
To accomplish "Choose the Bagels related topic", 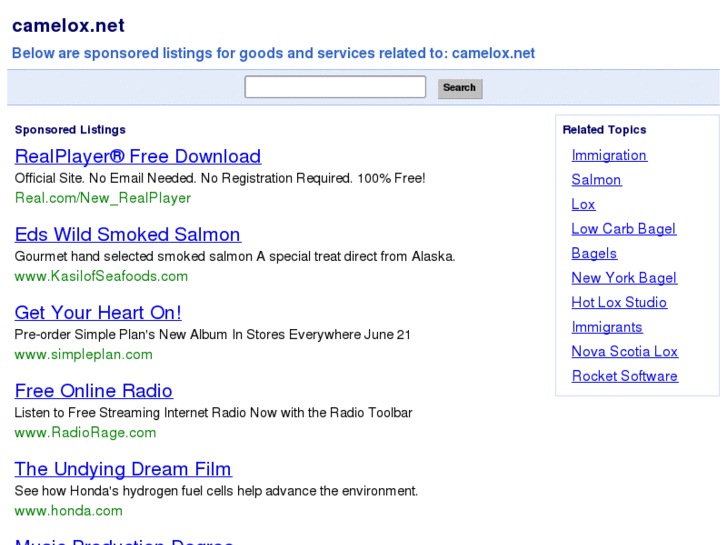I will pyautogui.click(x=594, y=253).
